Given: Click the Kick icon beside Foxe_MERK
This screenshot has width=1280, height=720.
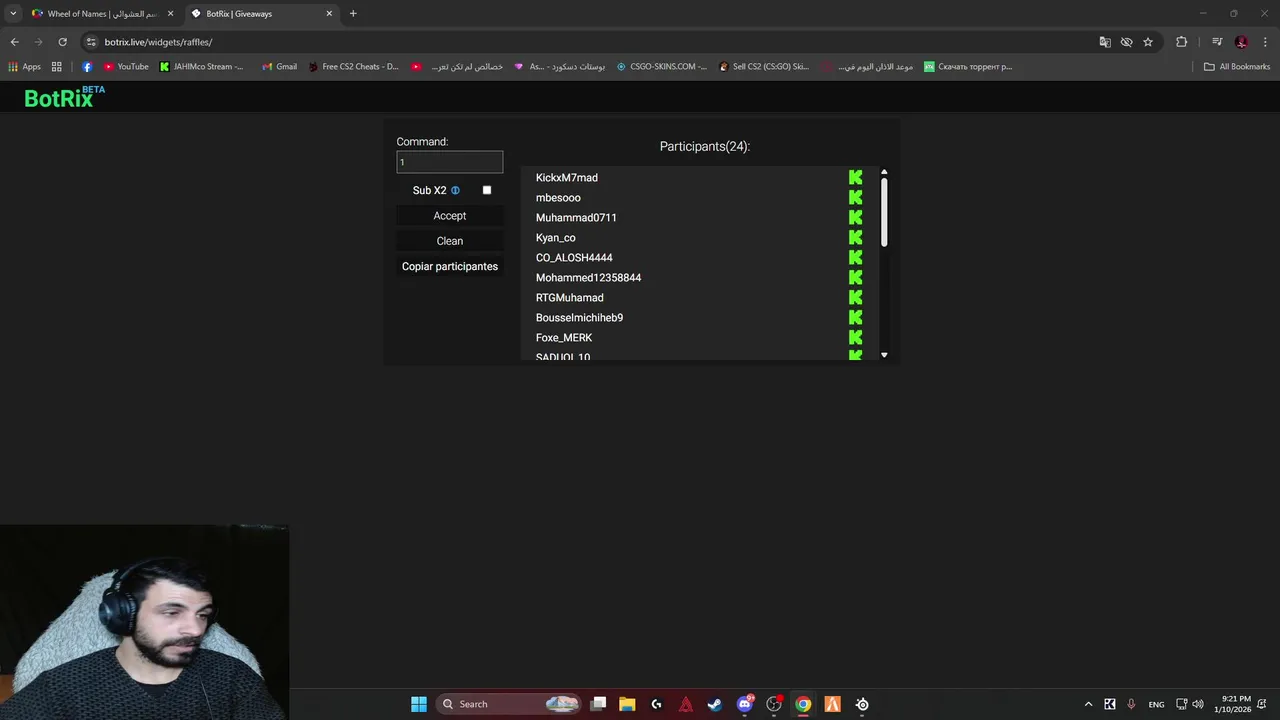Looking at the screenshot, I should click(x=855, y=337).
